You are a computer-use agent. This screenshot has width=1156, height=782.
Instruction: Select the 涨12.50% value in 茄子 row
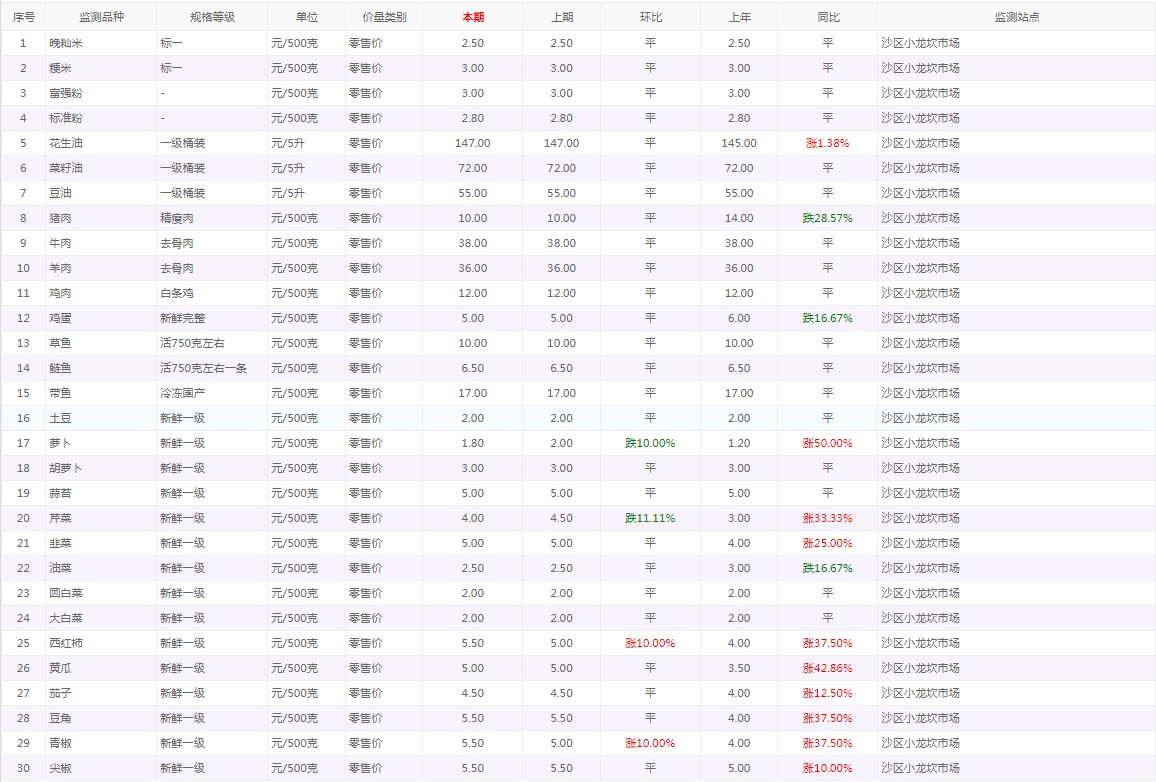827,693
